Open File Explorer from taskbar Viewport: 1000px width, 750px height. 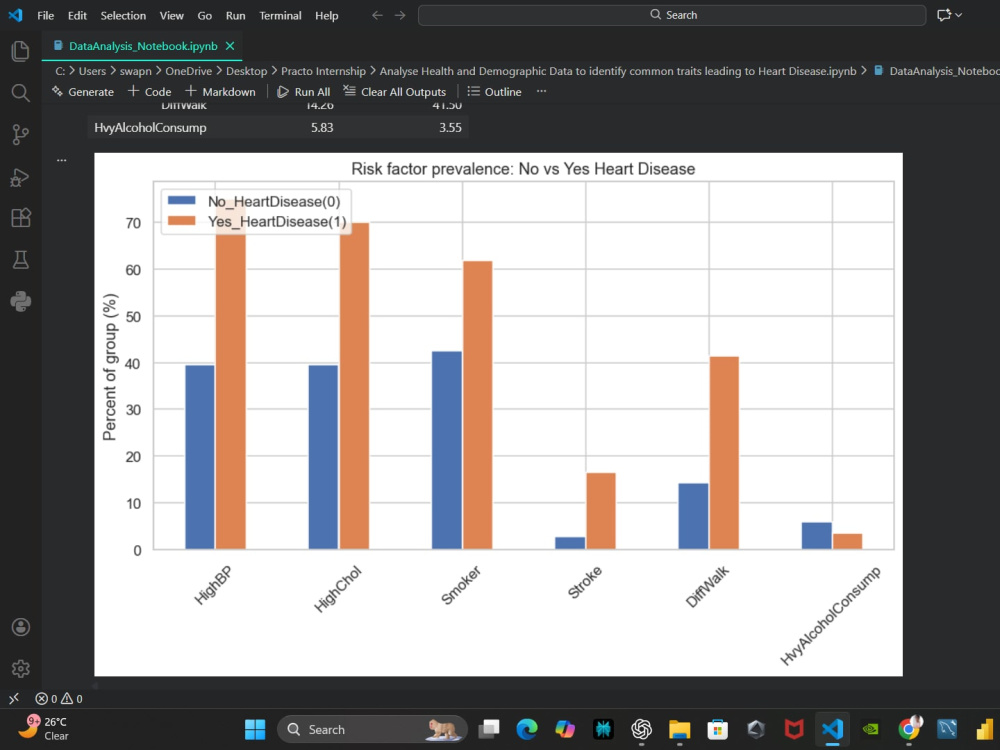click(x=680, y=729)
